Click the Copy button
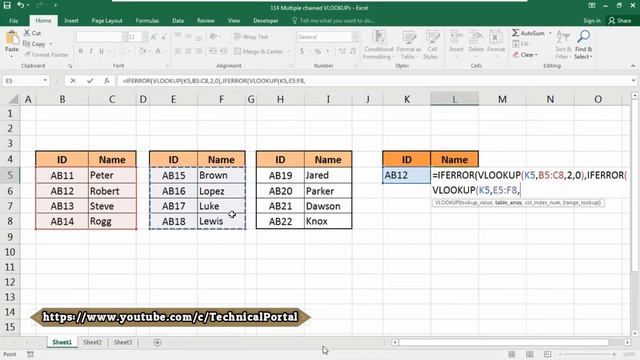The height and width of the screenshot is (360, 640). pyautogui.click(x=34, y=44)
